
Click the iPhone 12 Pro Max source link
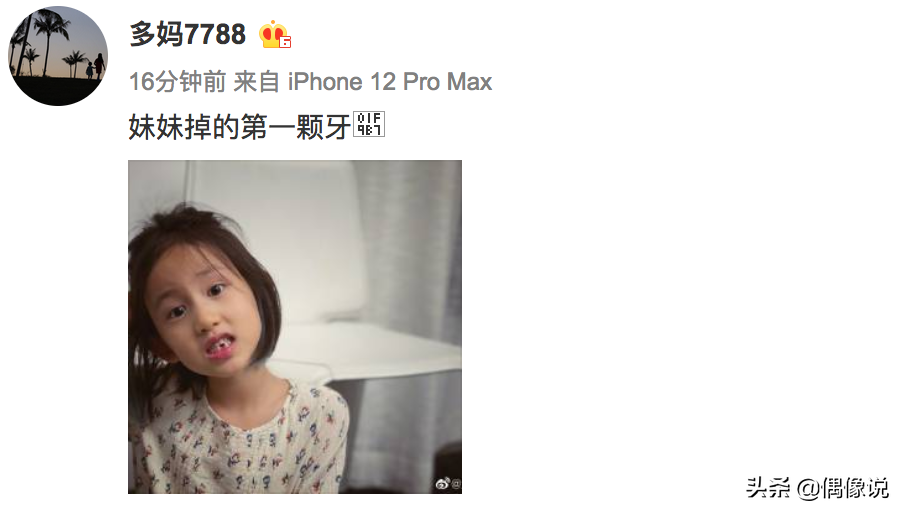[x=390, y=82]
